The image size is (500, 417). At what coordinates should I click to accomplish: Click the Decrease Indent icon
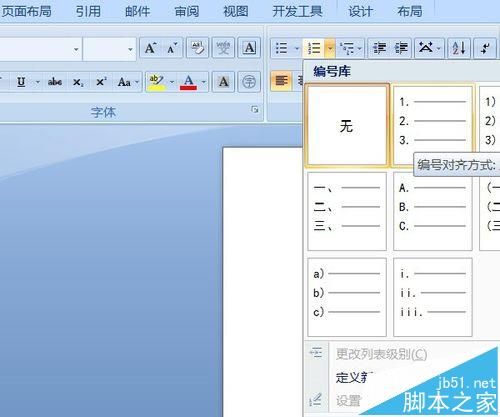point(379,49)
